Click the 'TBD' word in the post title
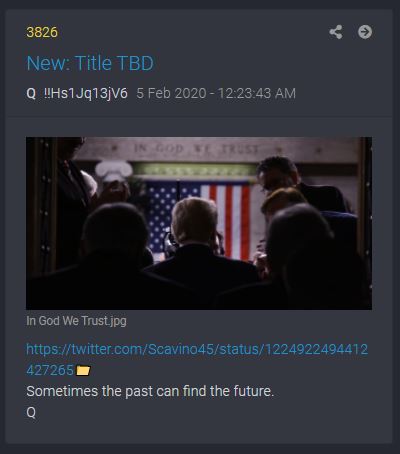 point(135,63)
